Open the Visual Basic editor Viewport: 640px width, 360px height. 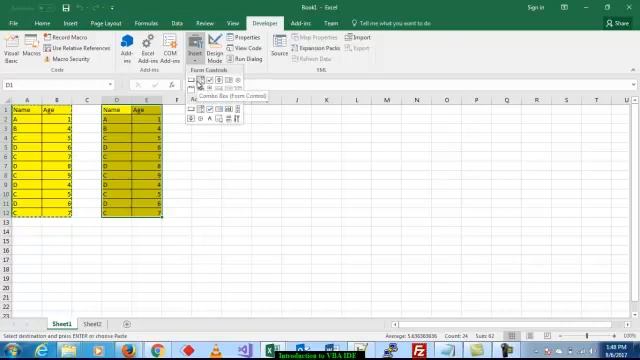pyautogui.click(x=11, y=49)
